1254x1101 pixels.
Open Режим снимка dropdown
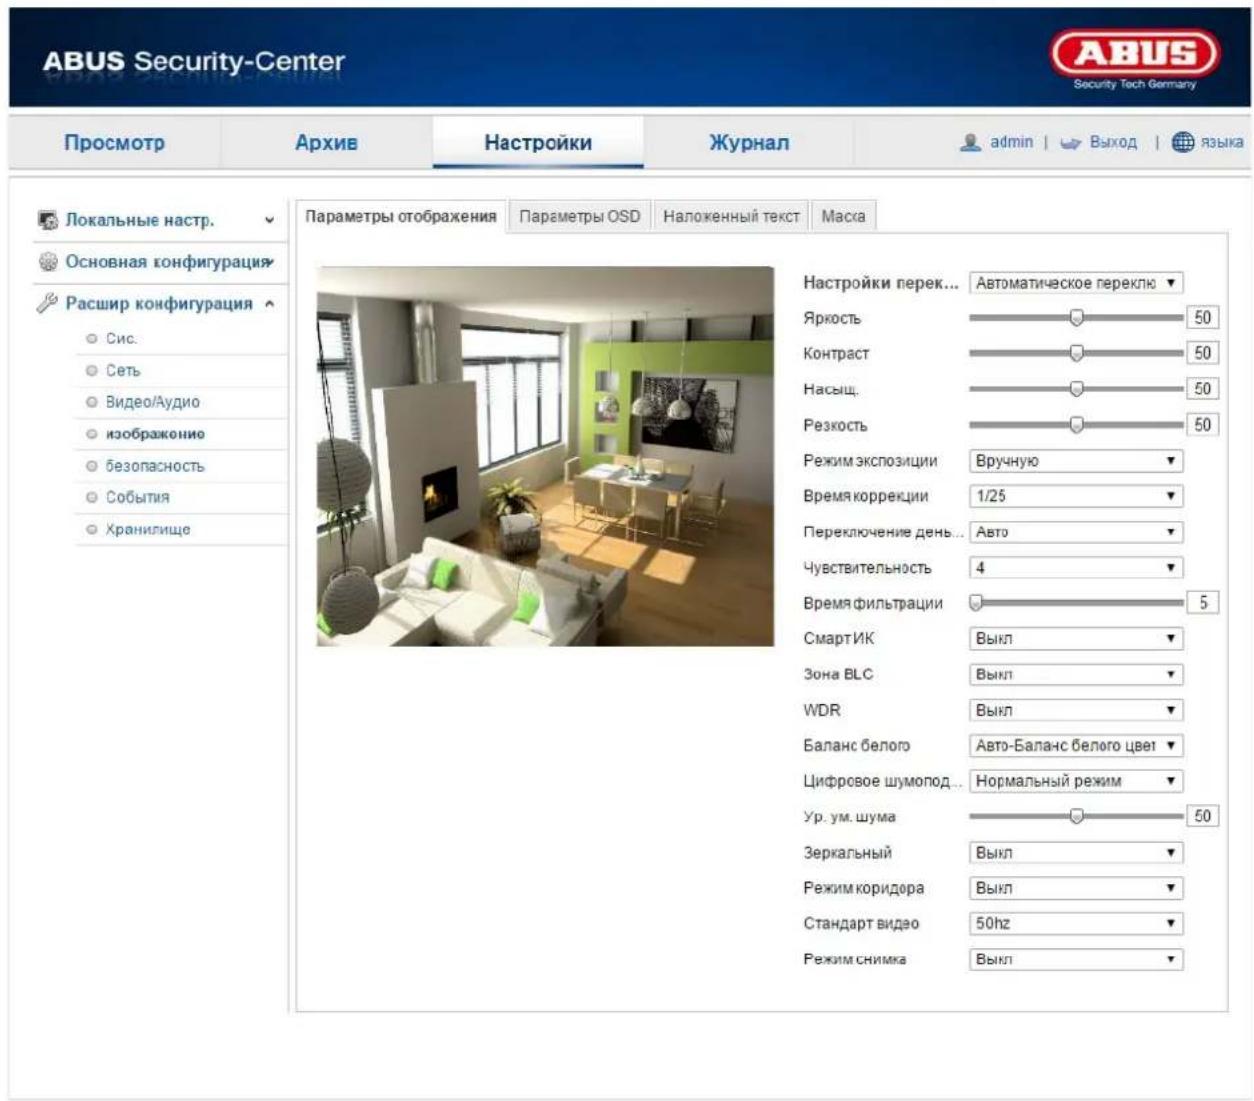(1076, 959)
